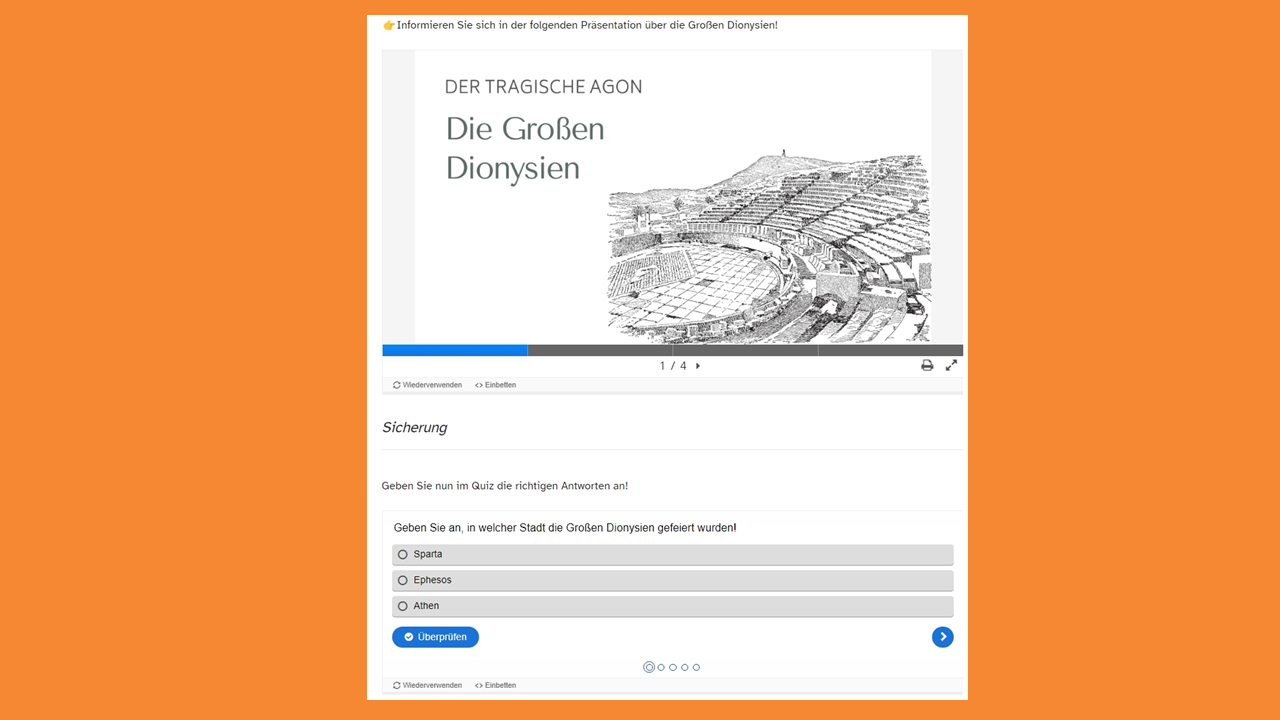This screenshot has width=1280, height=720.
Task: Advance to the next slide arrow
Action: [x=698, y=366]
